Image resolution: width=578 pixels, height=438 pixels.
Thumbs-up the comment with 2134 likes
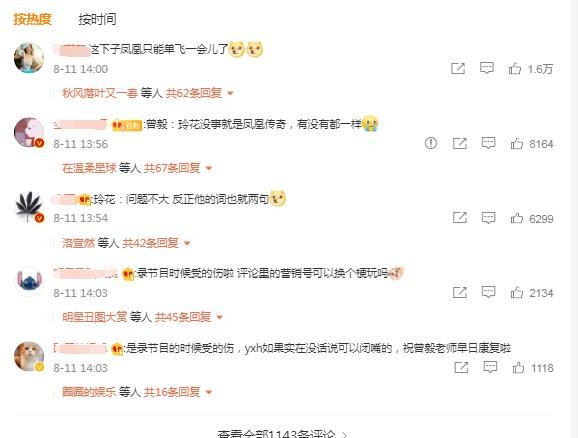[517, 292]
